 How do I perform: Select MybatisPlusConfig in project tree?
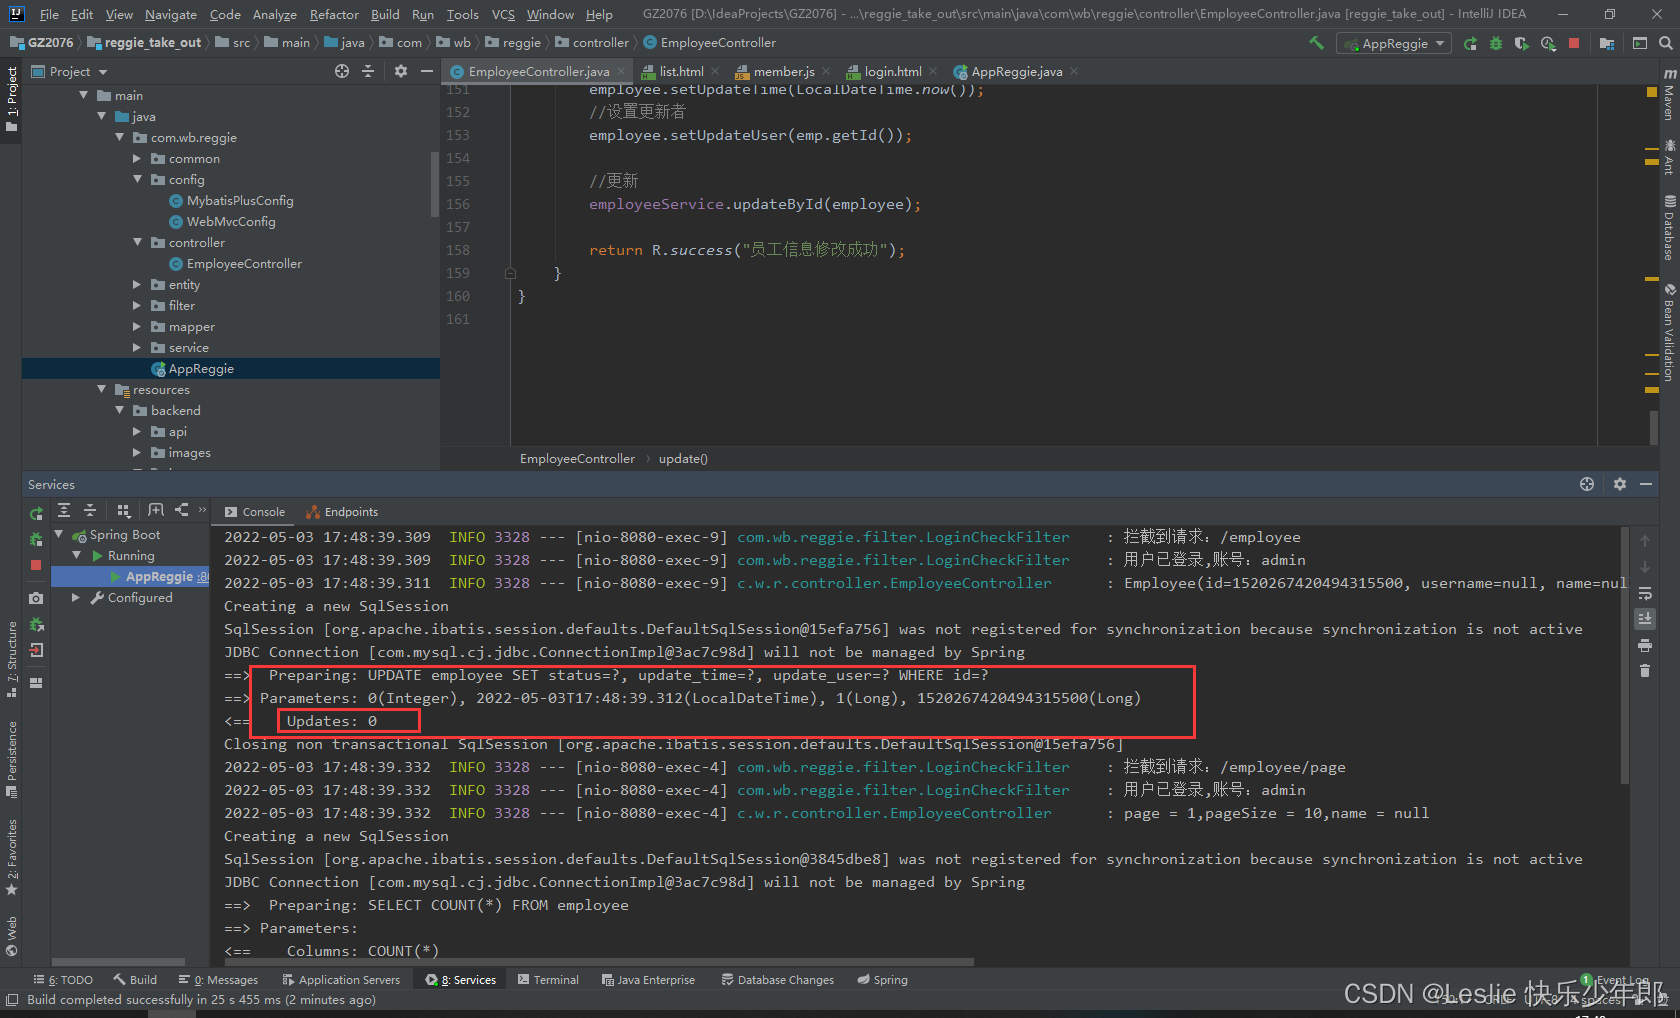click(240, 200)
